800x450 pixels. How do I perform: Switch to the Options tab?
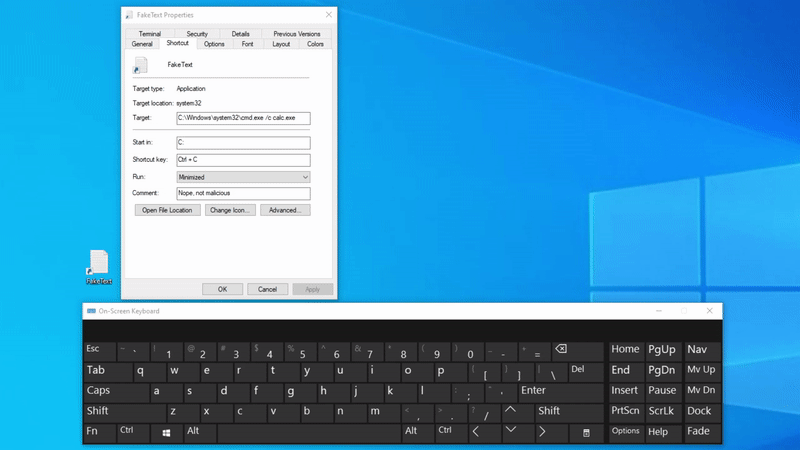click(214, 44)
